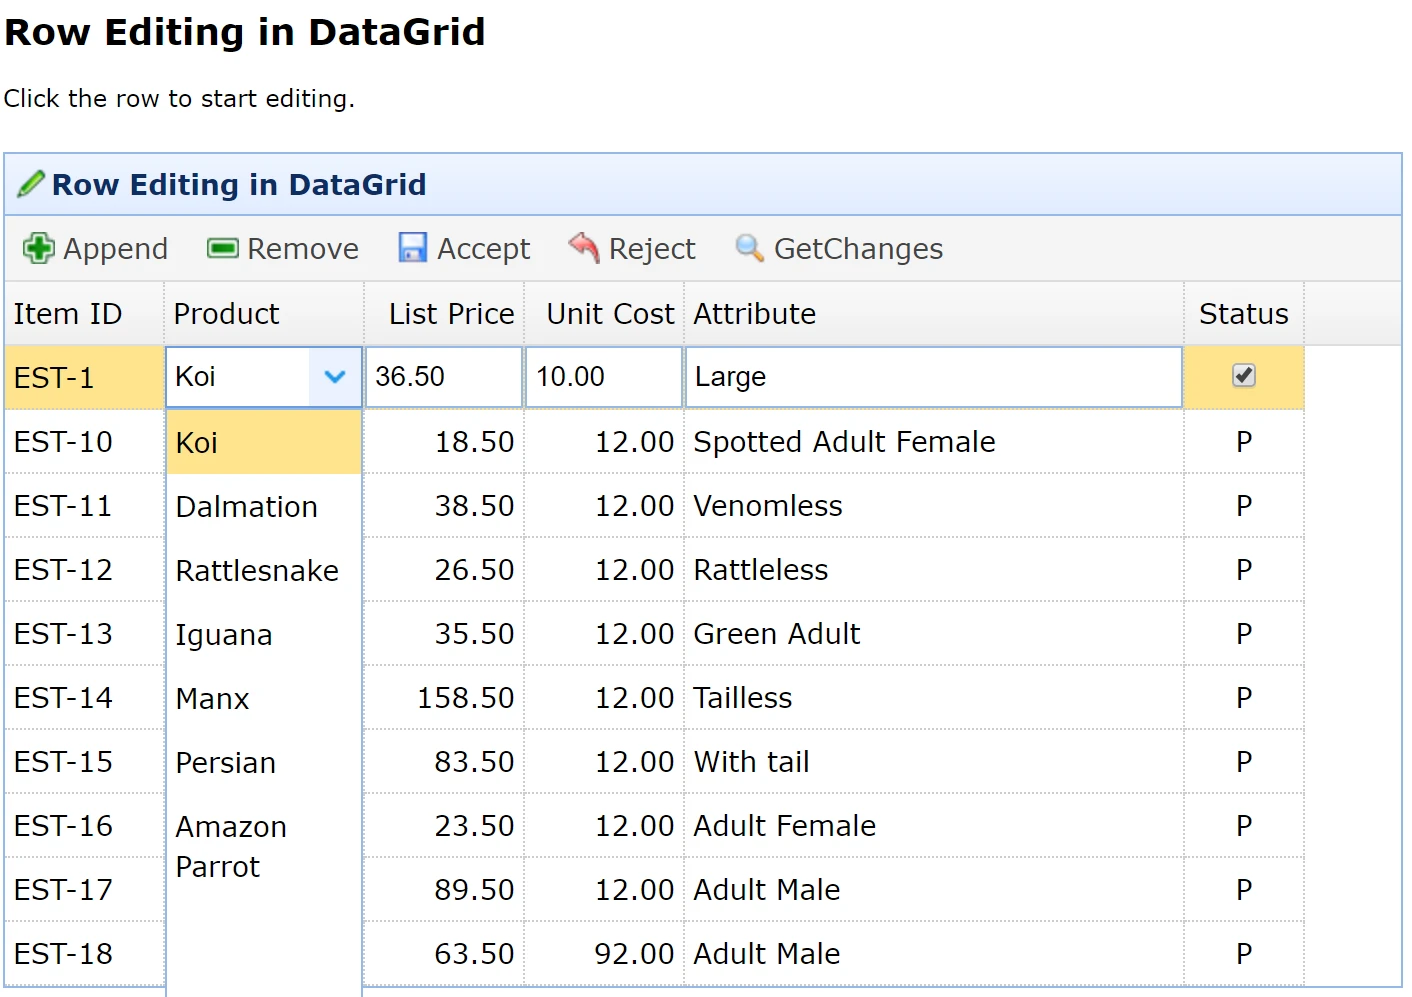
Task: Click the Unit Cost field showing 10.00
Action: click(x=604, y=377)
